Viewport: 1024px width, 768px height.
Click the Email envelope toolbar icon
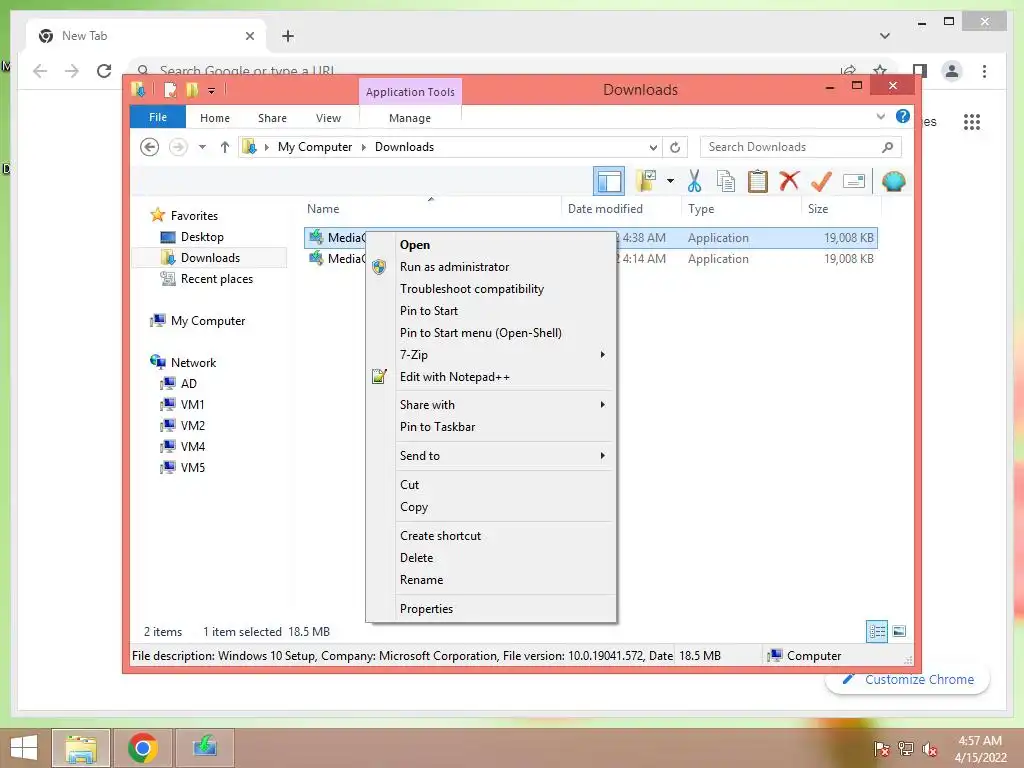[x=854, y=181]
